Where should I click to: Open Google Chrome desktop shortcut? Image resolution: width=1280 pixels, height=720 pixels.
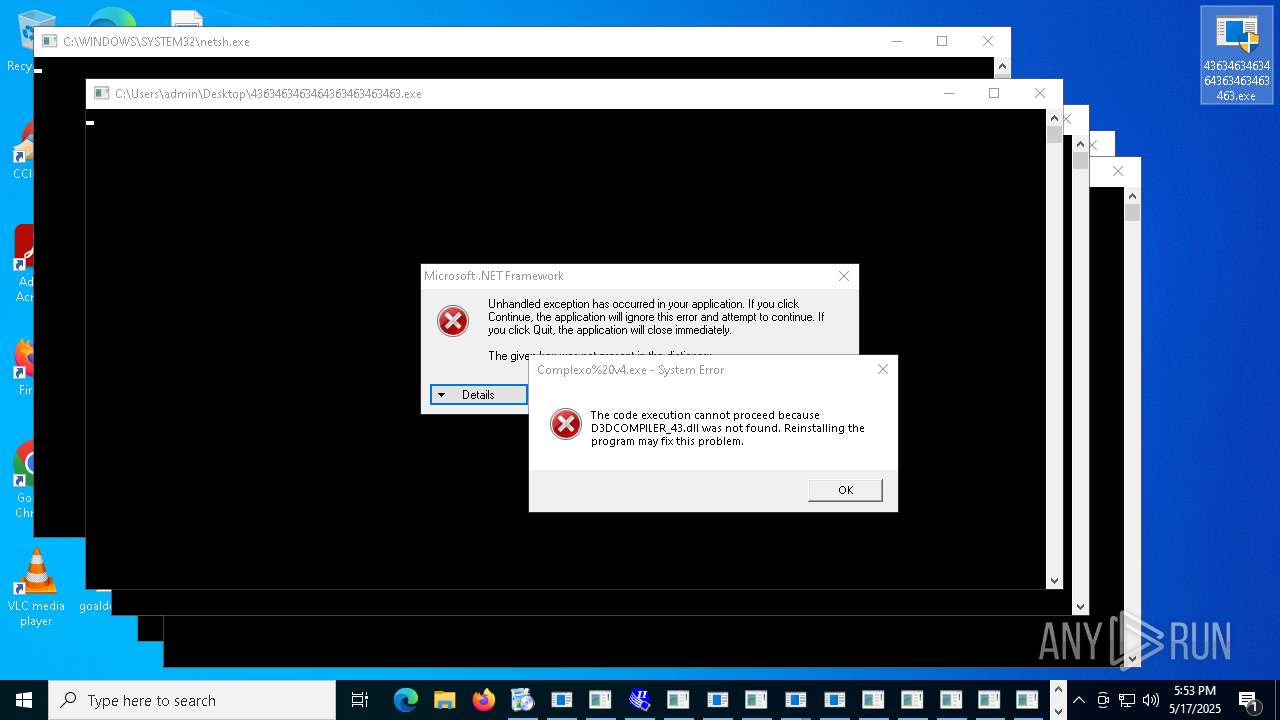point(24,480)
